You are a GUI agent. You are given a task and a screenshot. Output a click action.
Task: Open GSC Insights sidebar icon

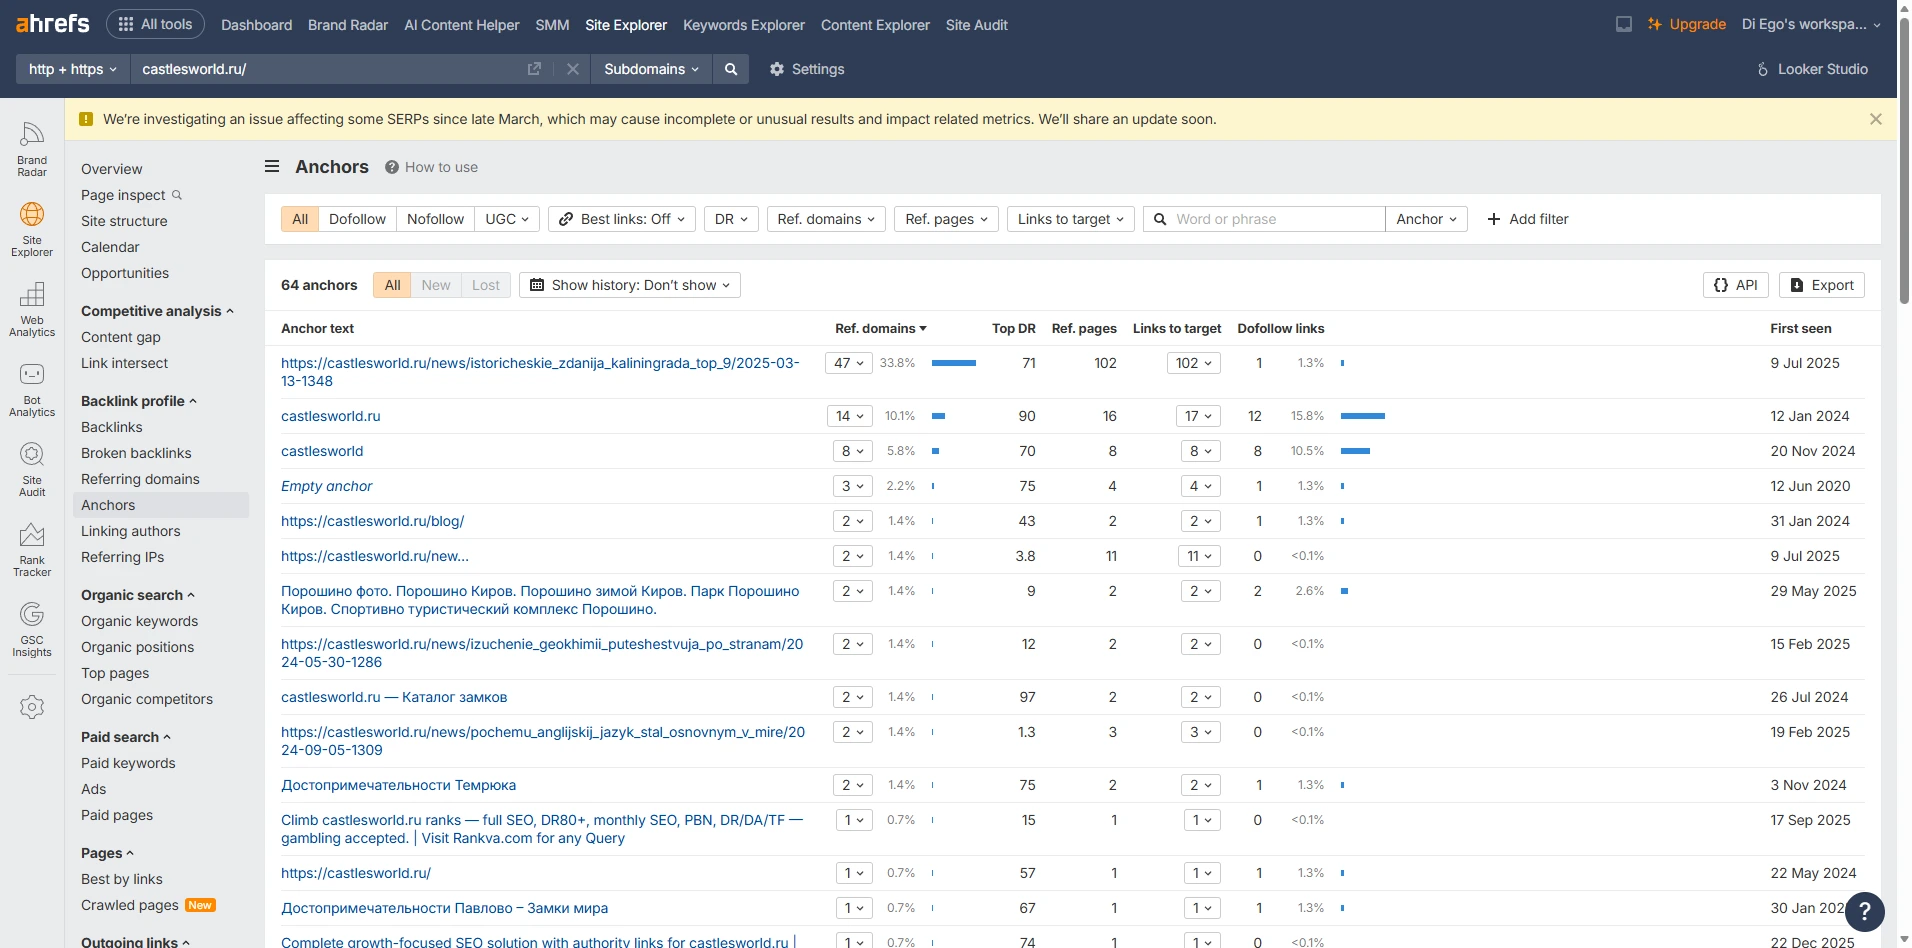32,629
